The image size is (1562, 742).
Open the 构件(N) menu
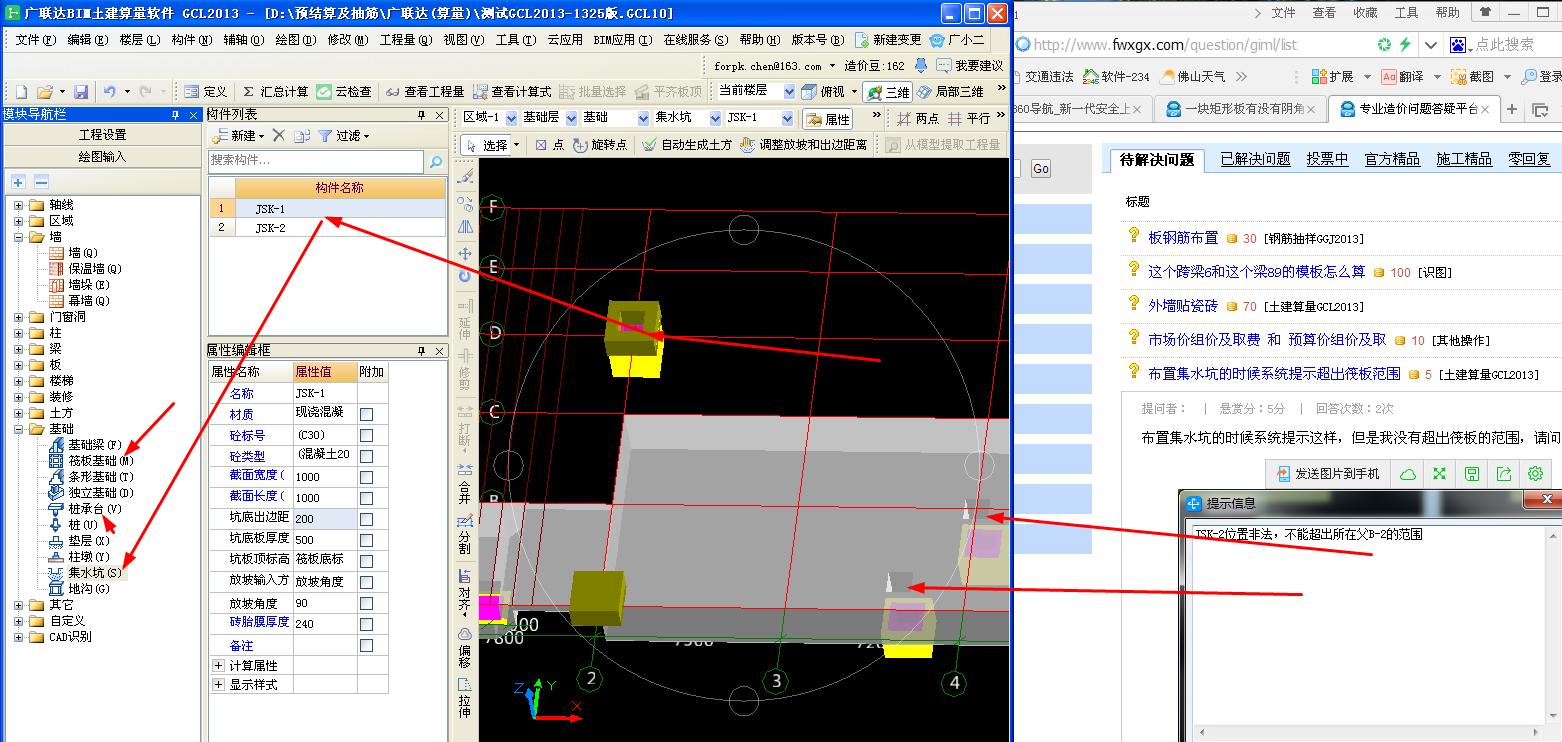pos(191,40)
